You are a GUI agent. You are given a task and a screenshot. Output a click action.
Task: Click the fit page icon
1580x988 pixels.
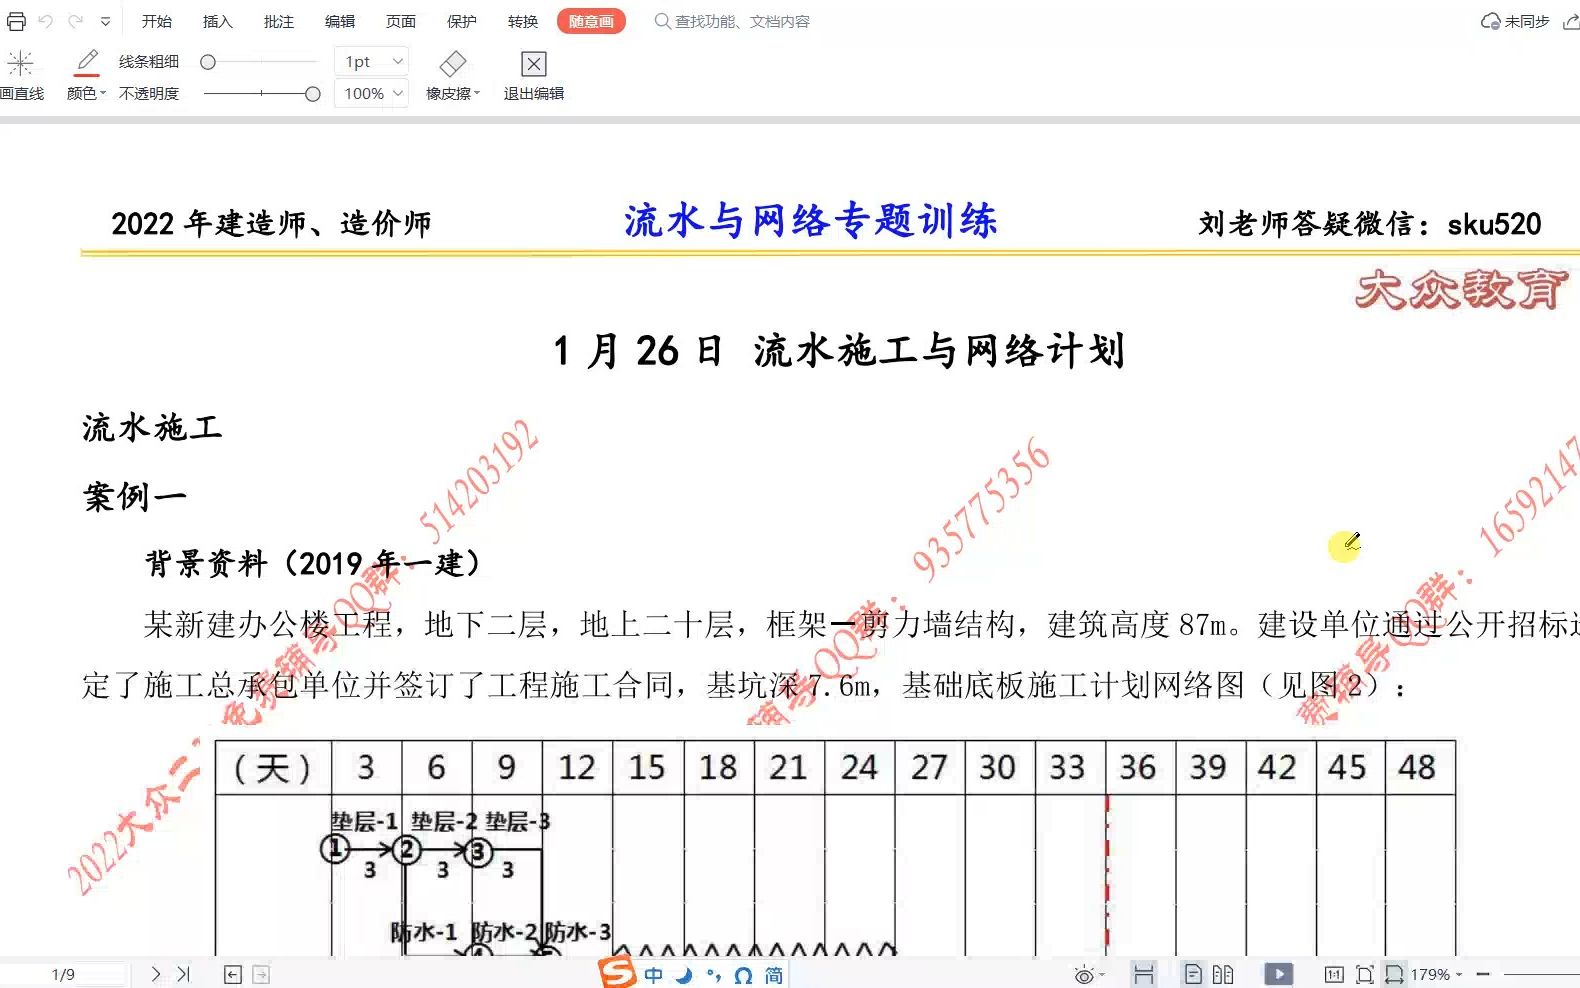pyautogui.click(x=1364, y=974)
